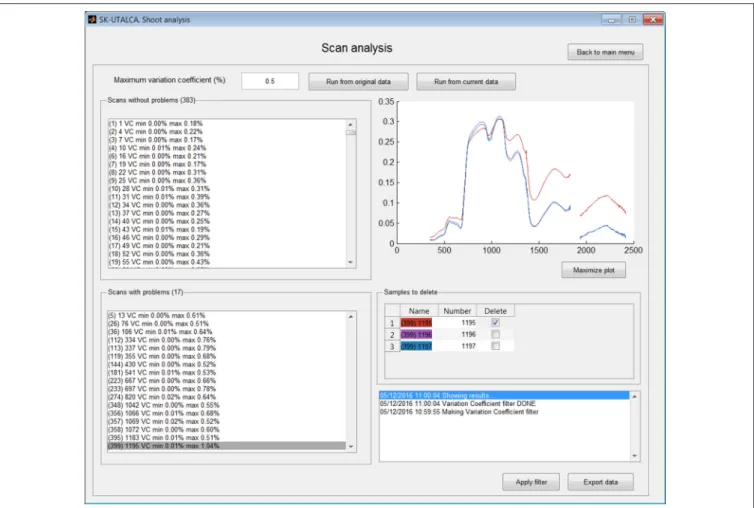
Task: Click scrollbar thumb in Scans without problems list
Action: click(351, 132)
